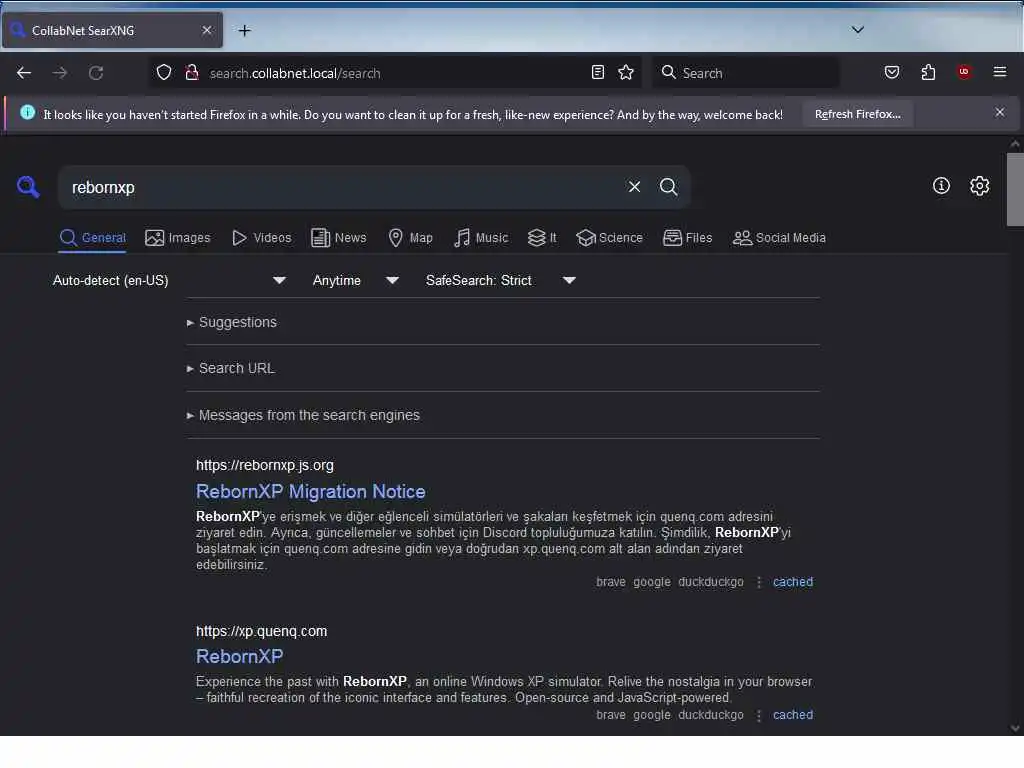Open the SafeSearch: Strict dropdown
The image size is (1024, 768).
(x=500, y=280)
